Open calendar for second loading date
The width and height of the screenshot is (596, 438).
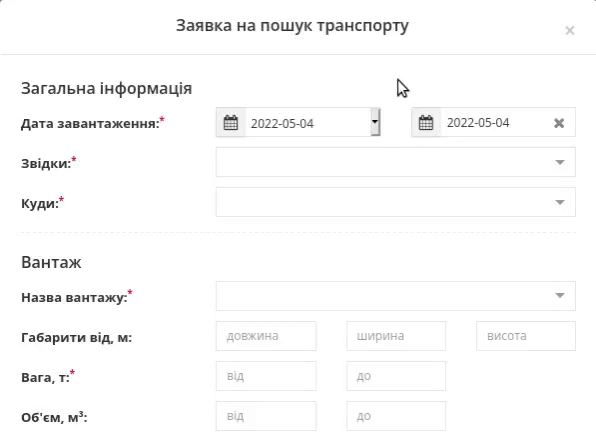[426, 122]
